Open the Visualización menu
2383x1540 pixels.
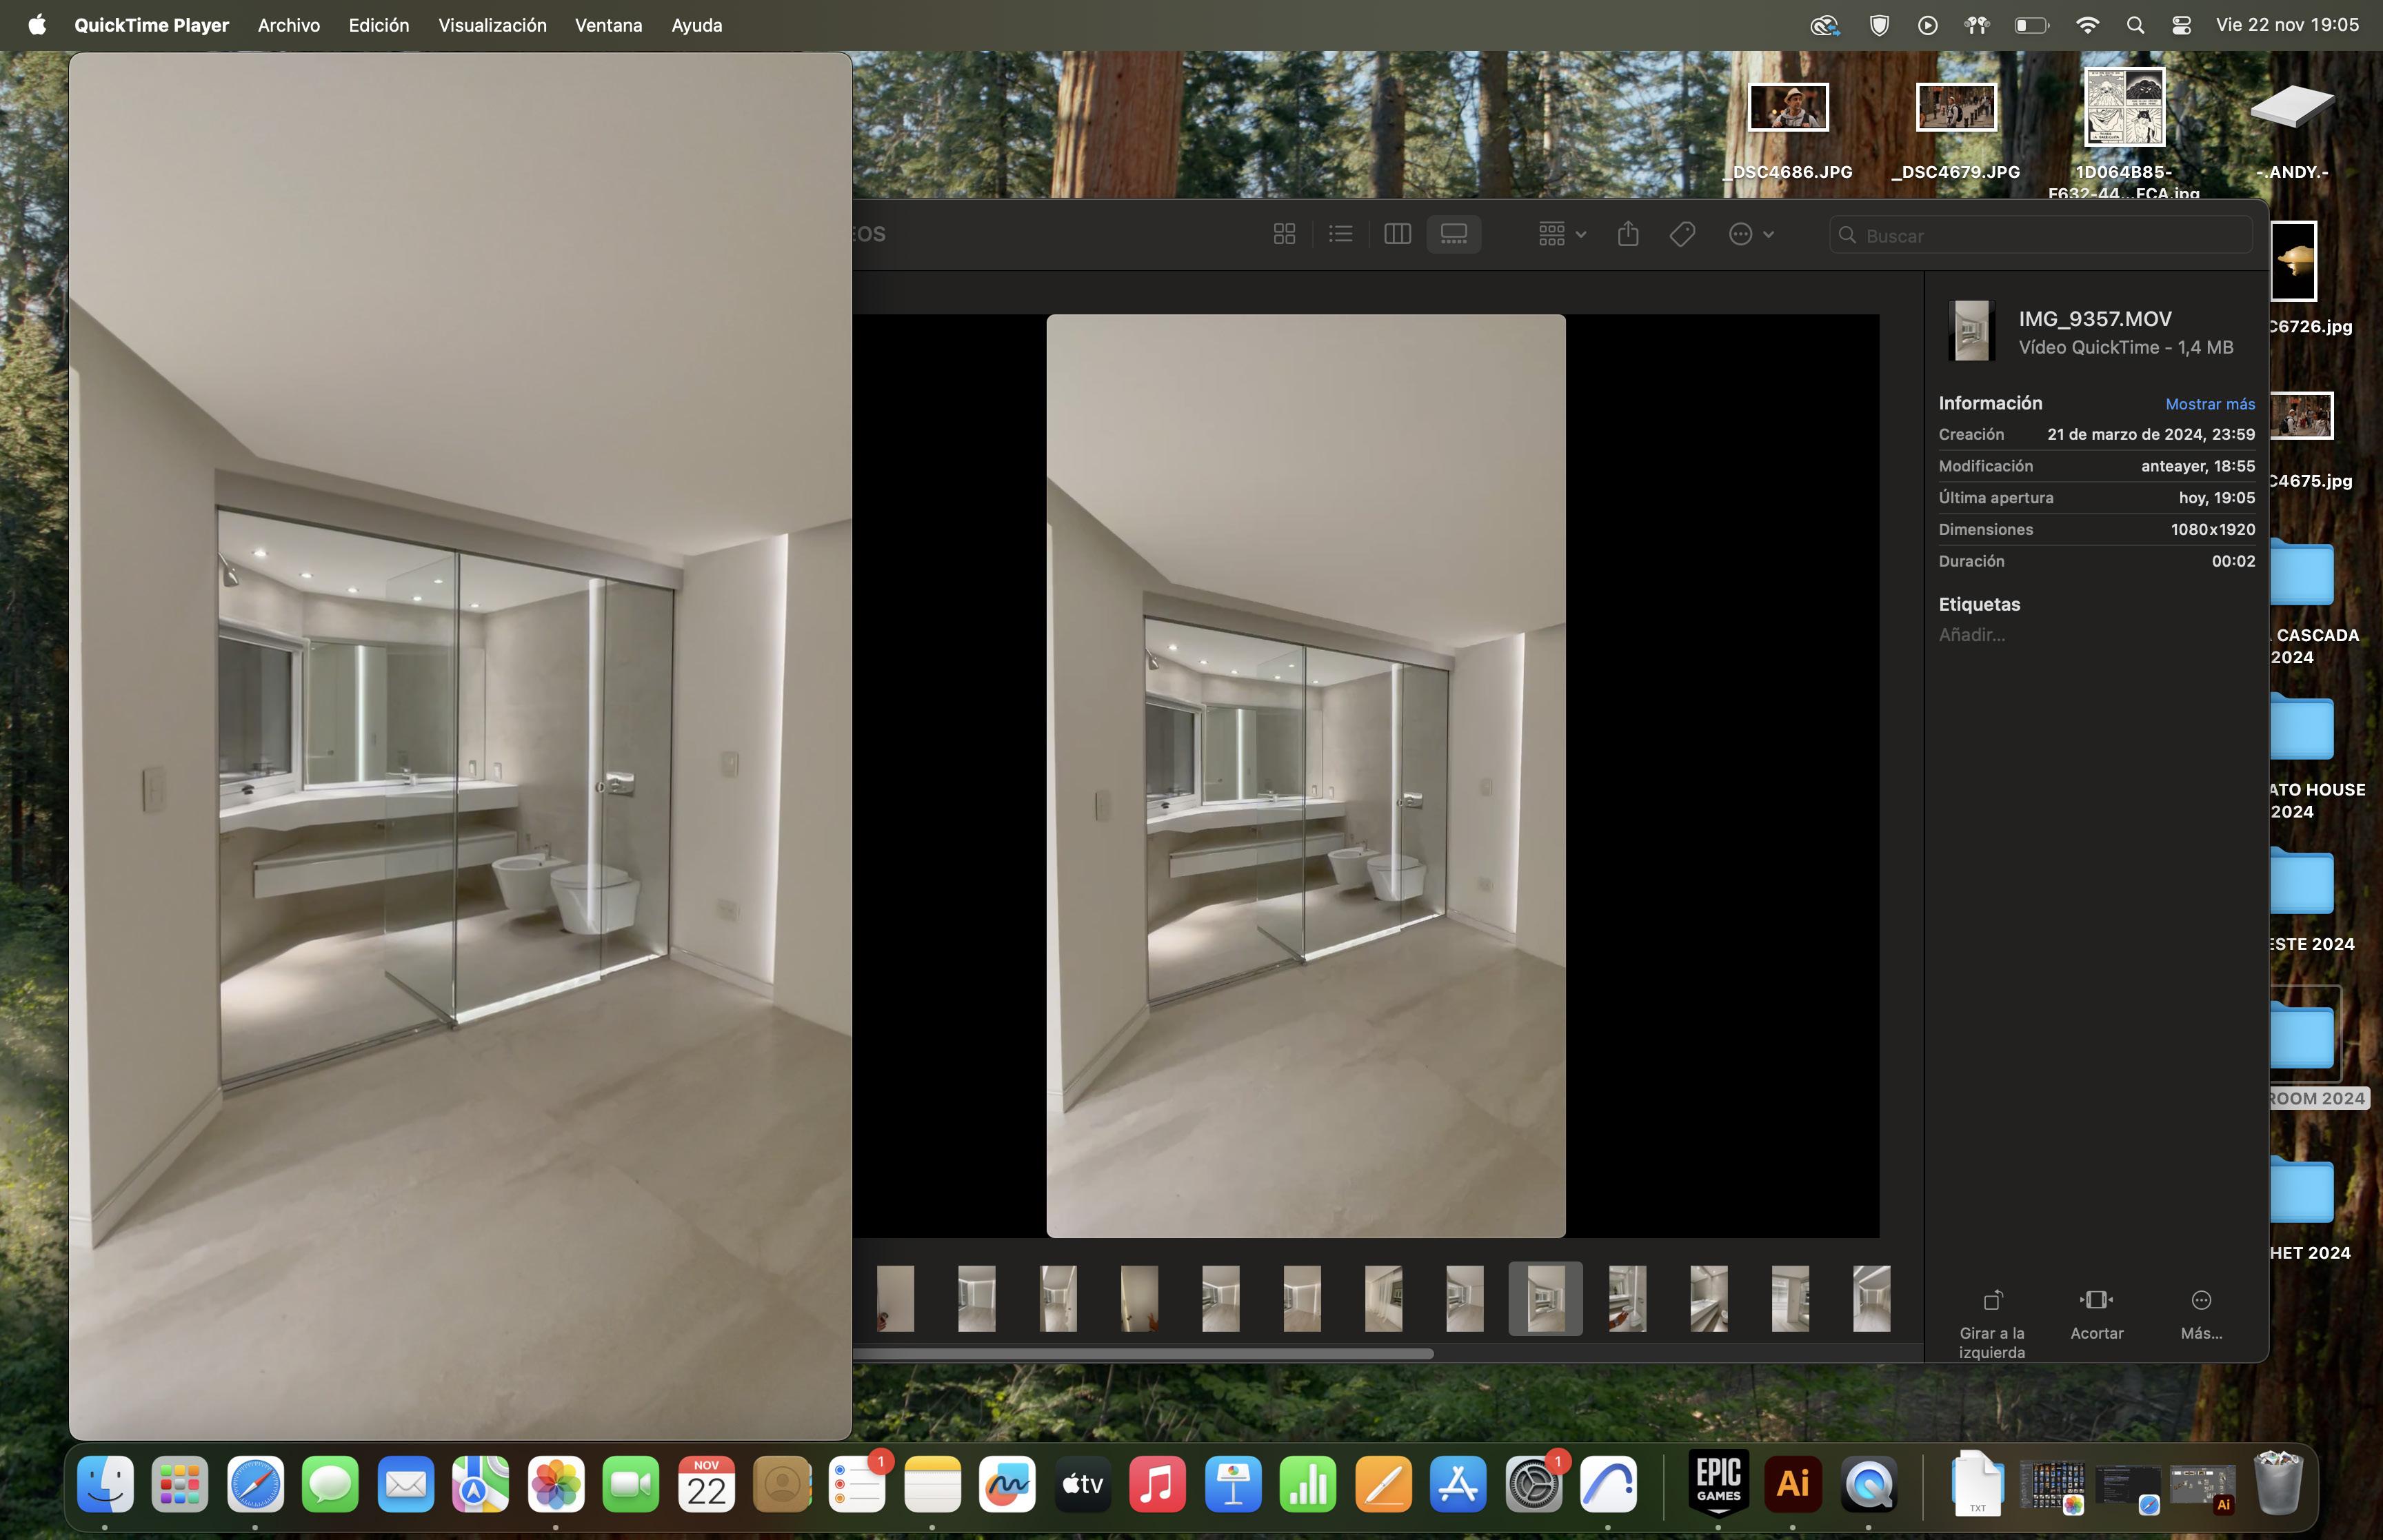[492, 25]
